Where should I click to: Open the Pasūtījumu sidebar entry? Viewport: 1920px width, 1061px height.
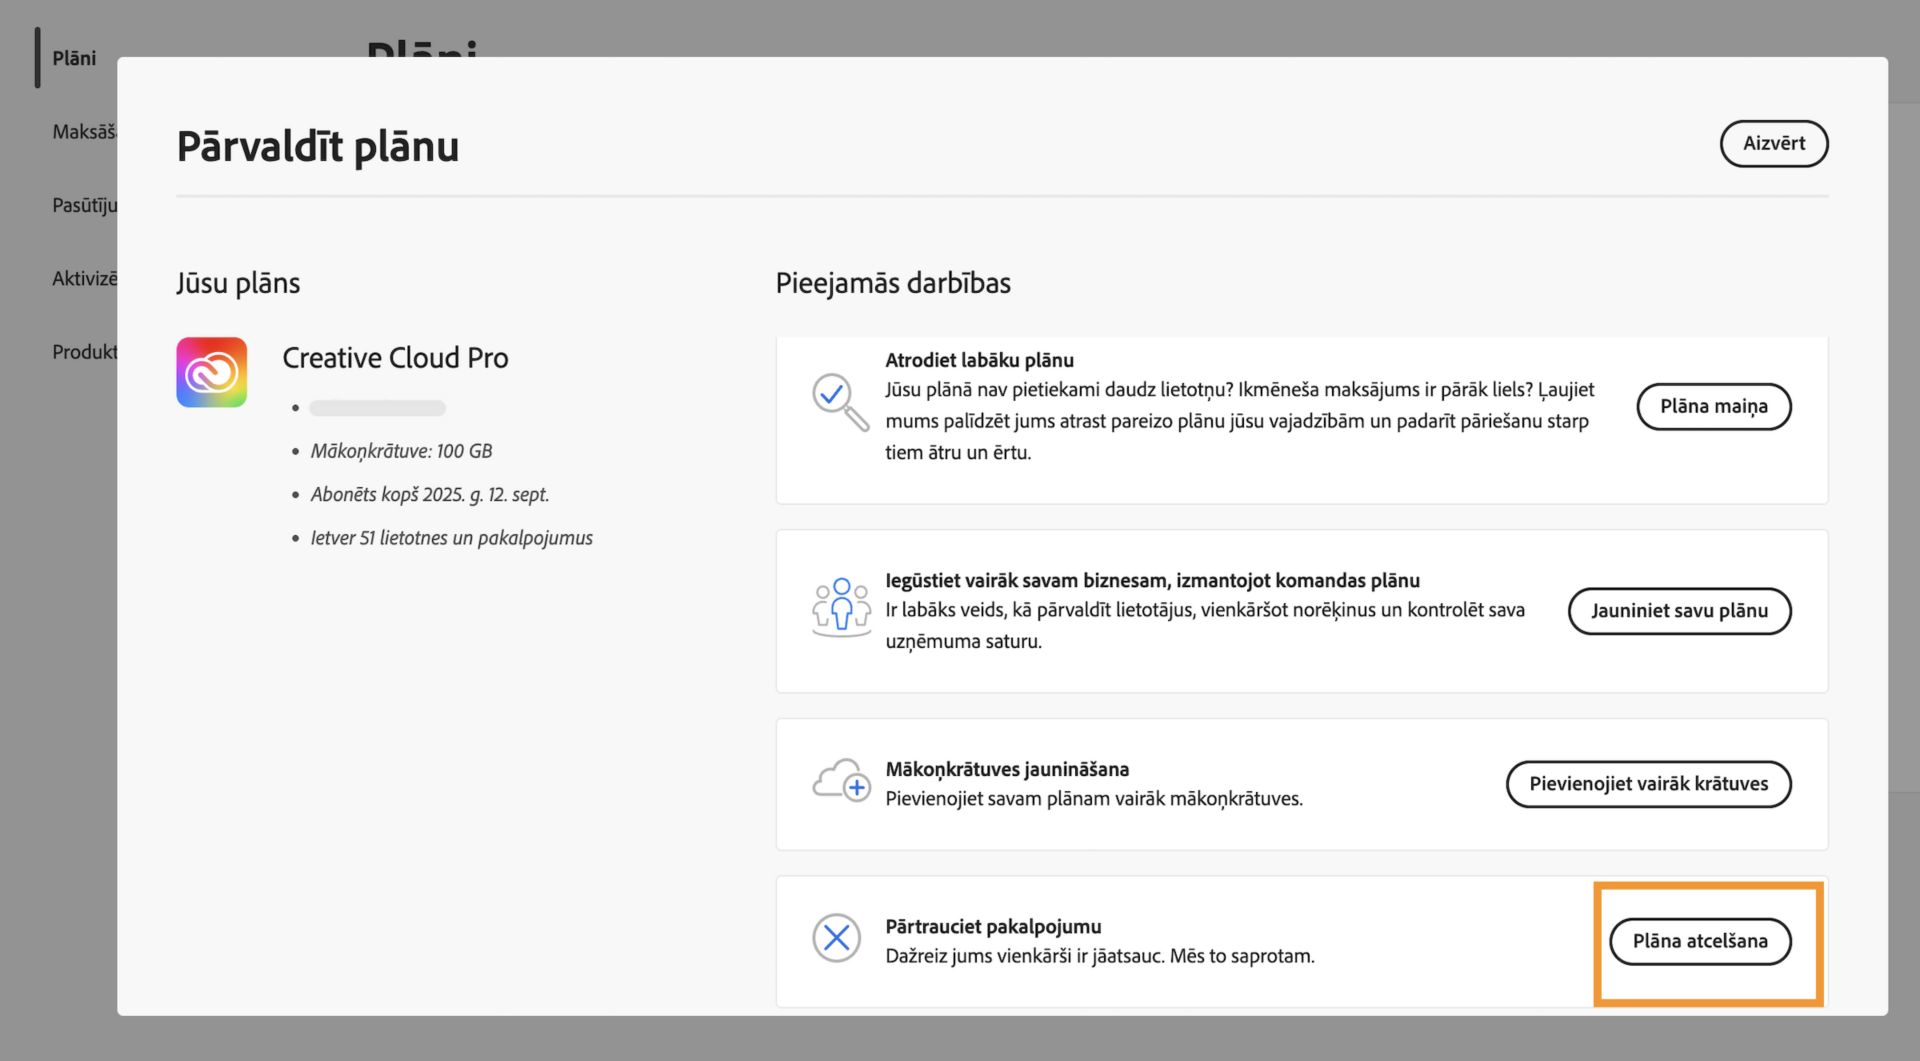pyautogui.click(x=84, y=205)
